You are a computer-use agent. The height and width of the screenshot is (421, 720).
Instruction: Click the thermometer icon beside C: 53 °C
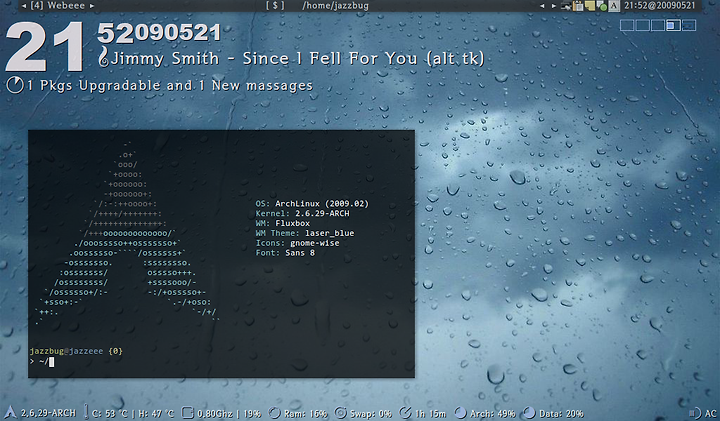(x=86, y=412)
